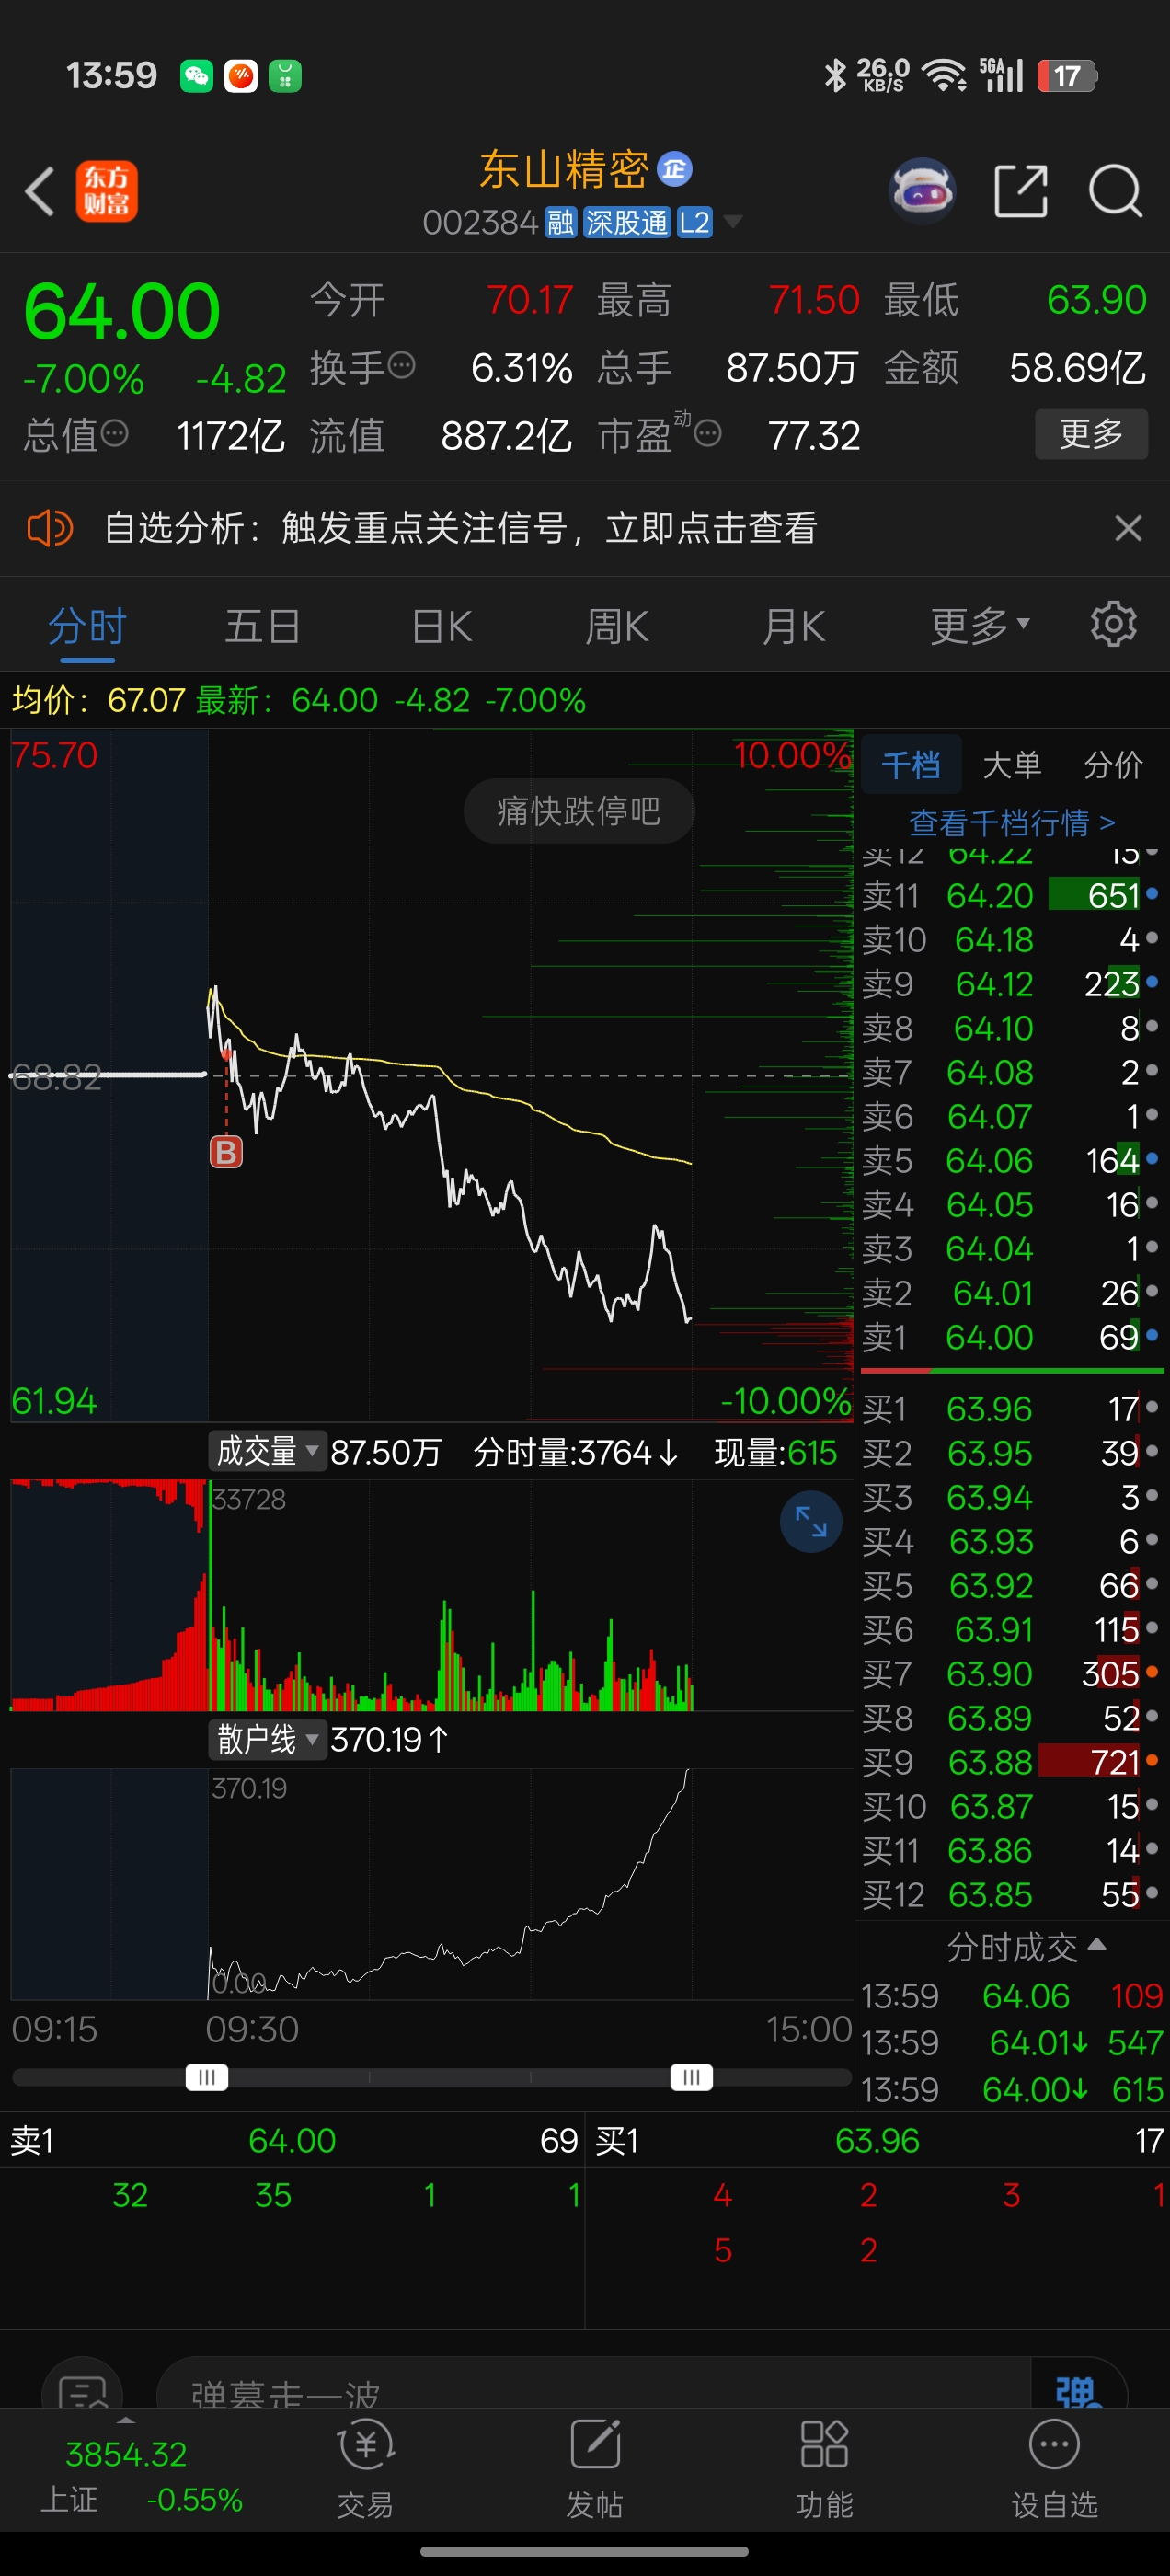1170x2576 pixels.
Task: Switch to the 五日 tab
Action: (x=263, y=626)
